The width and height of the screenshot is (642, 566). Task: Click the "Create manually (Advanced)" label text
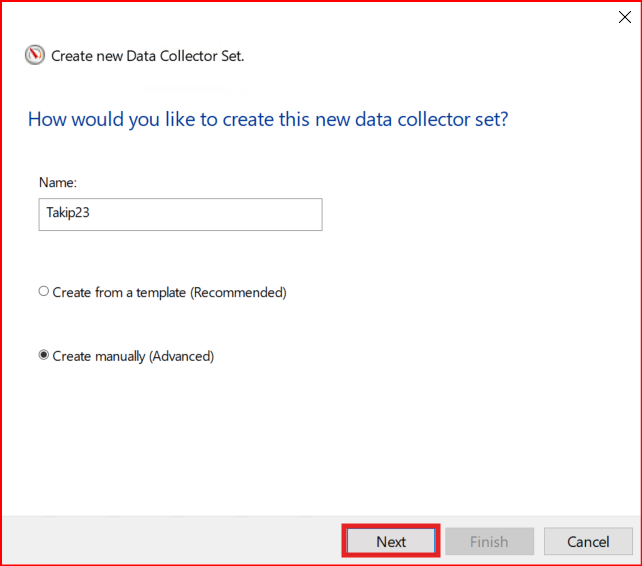(x=133, y=356)
